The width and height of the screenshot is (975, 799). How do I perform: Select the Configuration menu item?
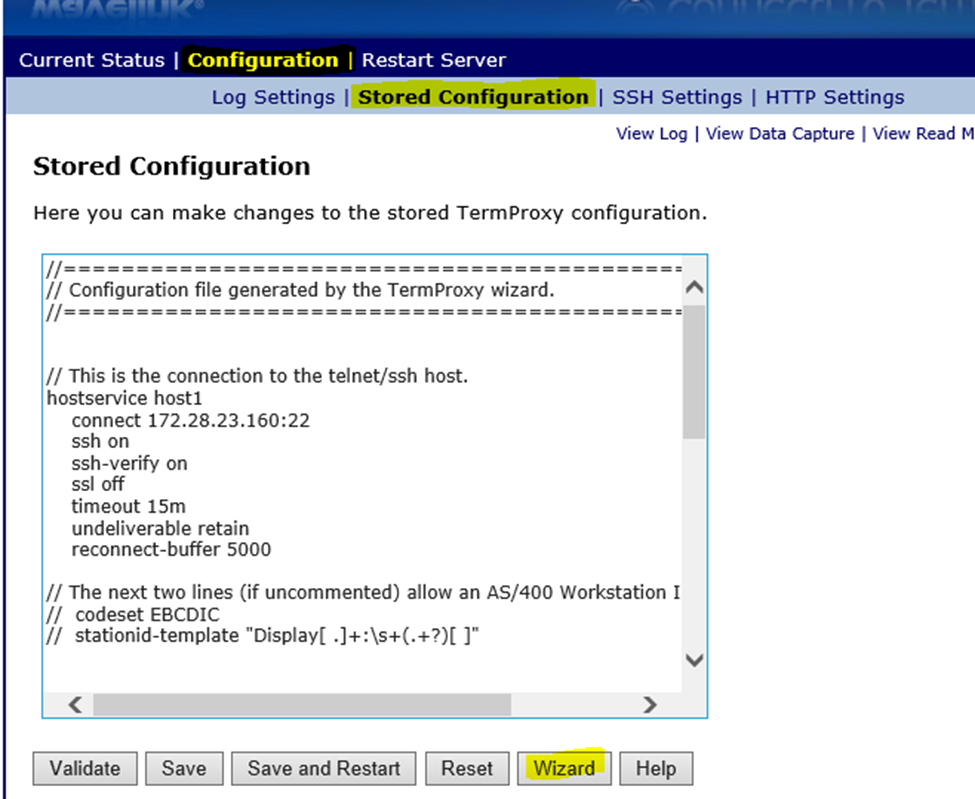(x=262, y=60)
